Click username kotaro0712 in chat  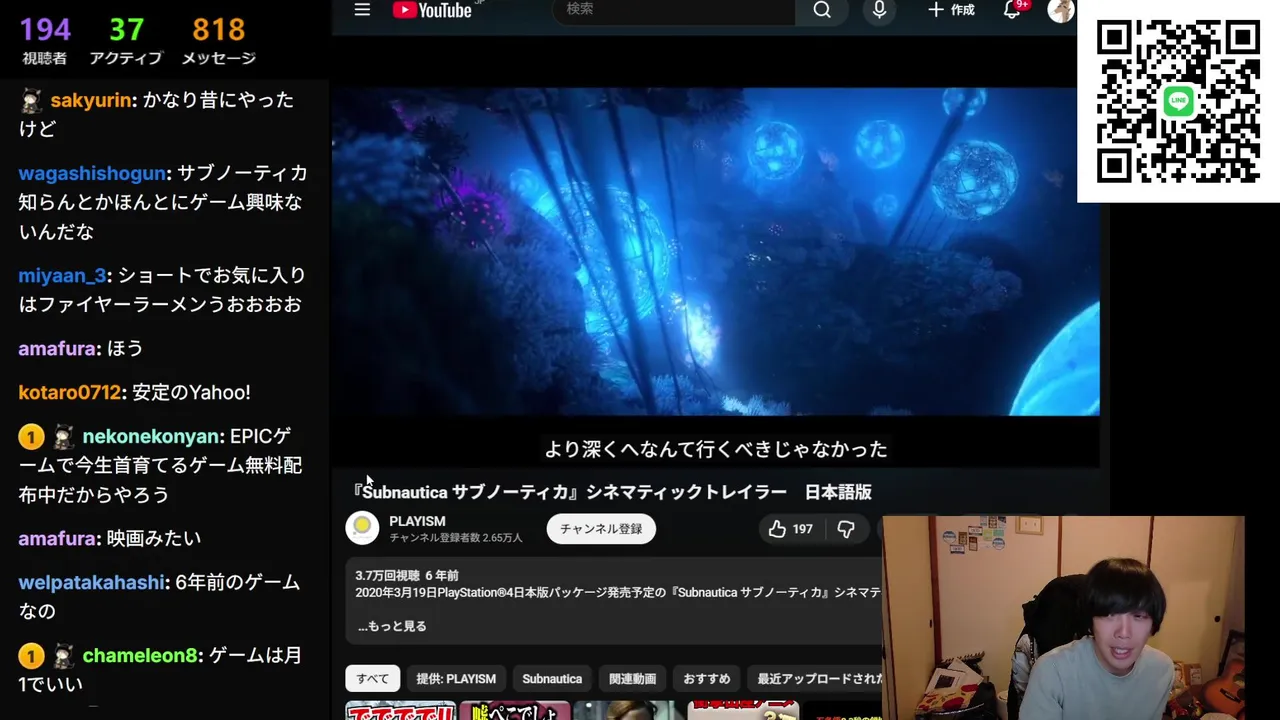coord(69,392)
